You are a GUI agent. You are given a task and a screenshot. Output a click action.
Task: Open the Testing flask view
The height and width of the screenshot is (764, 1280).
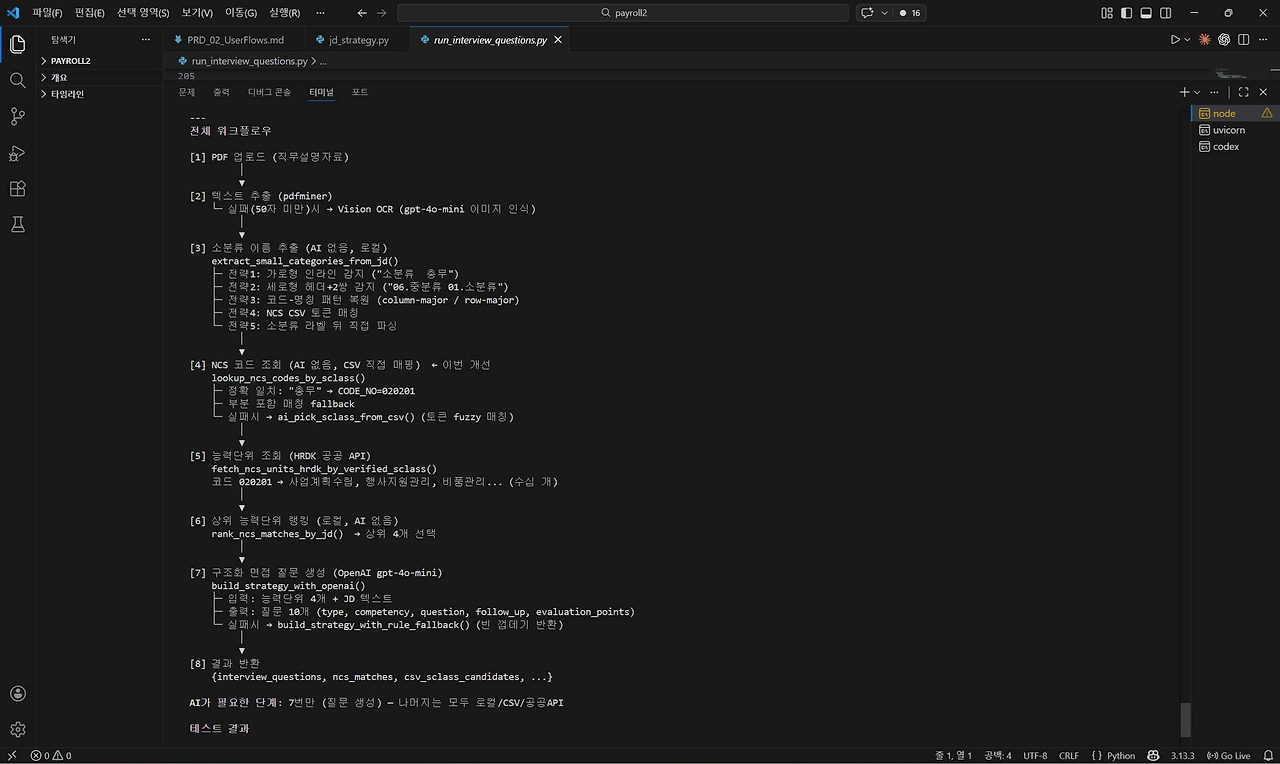(17, 225)
